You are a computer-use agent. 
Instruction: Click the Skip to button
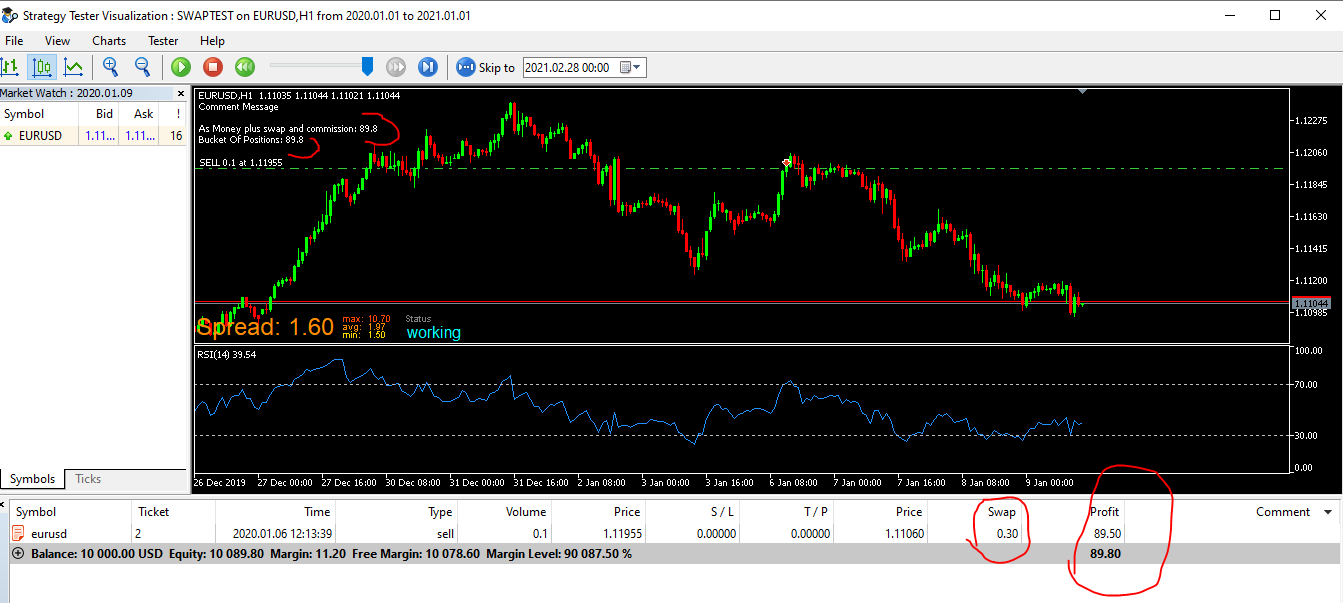pos(486,67)
